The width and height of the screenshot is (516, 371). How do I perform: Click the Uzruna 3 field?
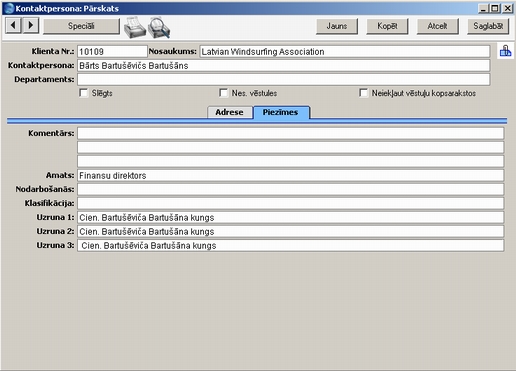tap(291, 245)
